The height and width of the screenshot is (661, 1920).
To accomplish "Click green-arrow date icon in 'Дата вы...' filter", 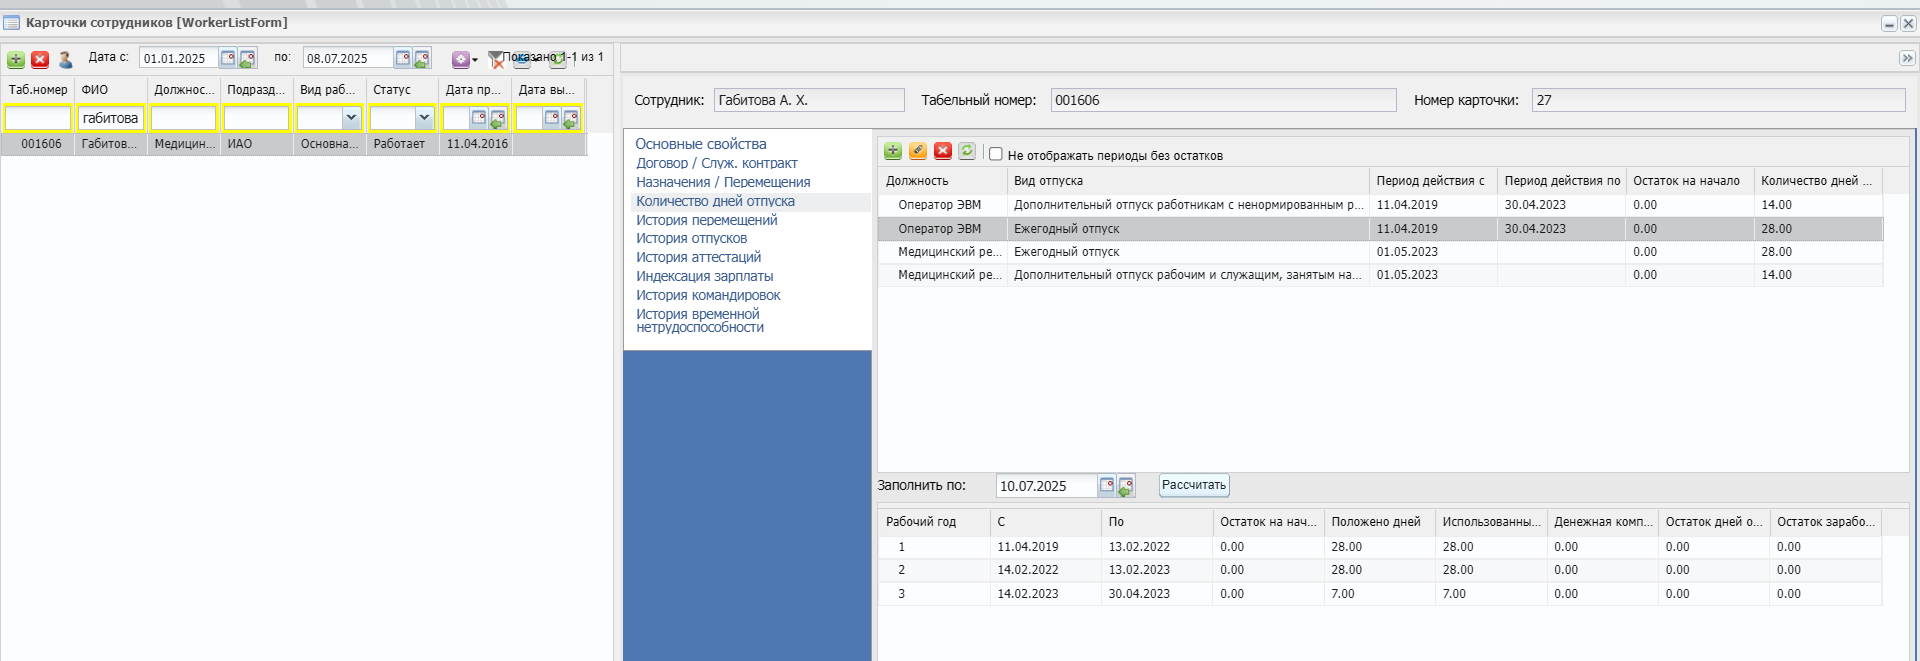I will tap(570, 119).
